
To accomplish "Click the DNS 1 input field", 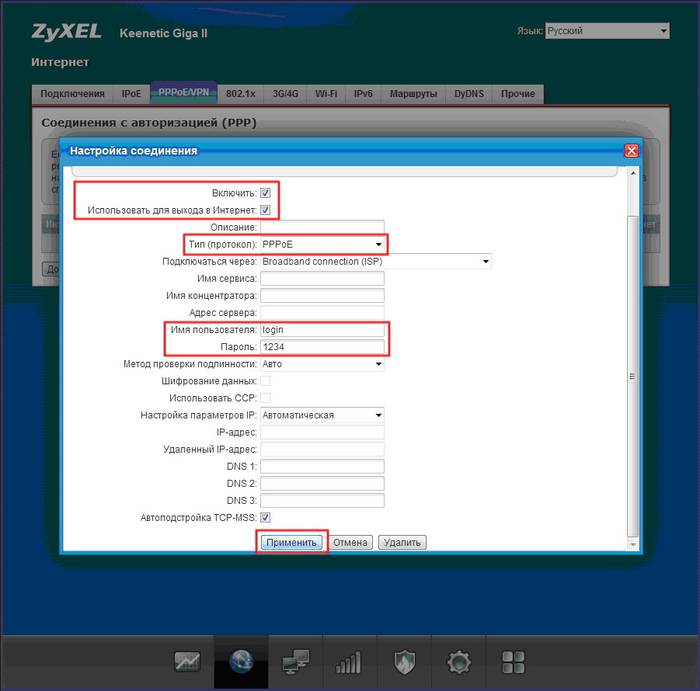I will (322, 466).
